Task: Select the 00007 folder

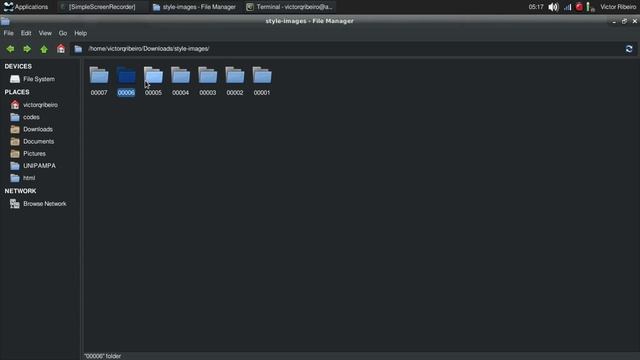Action: tap(99, 81)
